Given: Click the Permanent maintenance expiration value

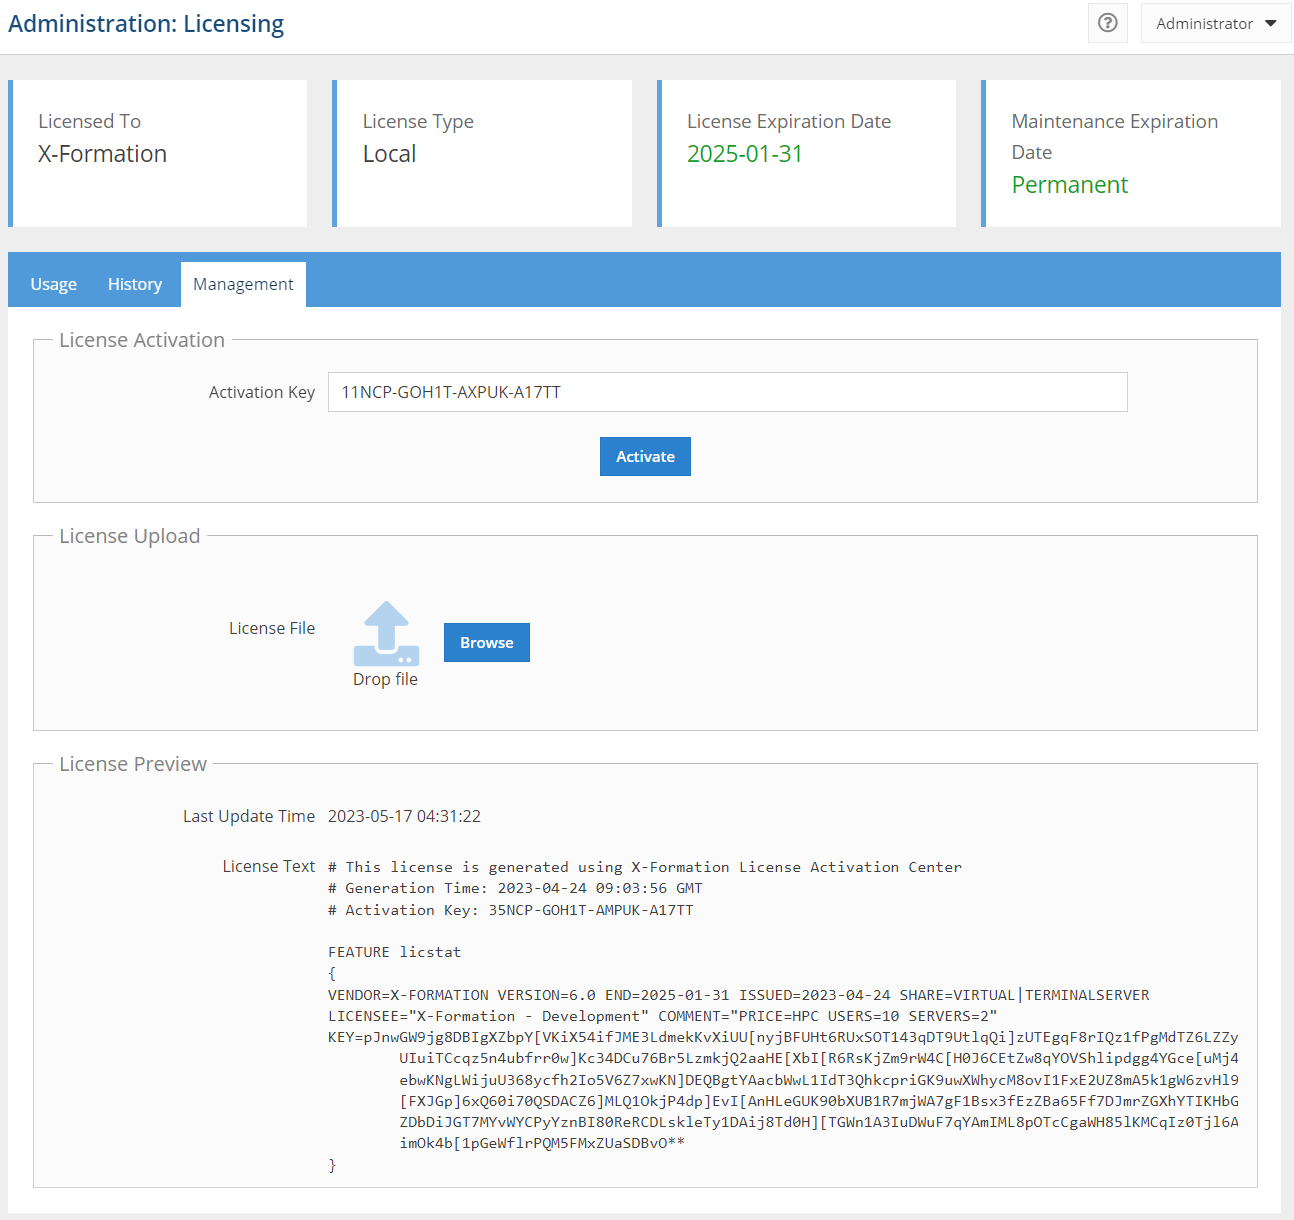Looking at the screenshot, I should tap(1070, 185).
